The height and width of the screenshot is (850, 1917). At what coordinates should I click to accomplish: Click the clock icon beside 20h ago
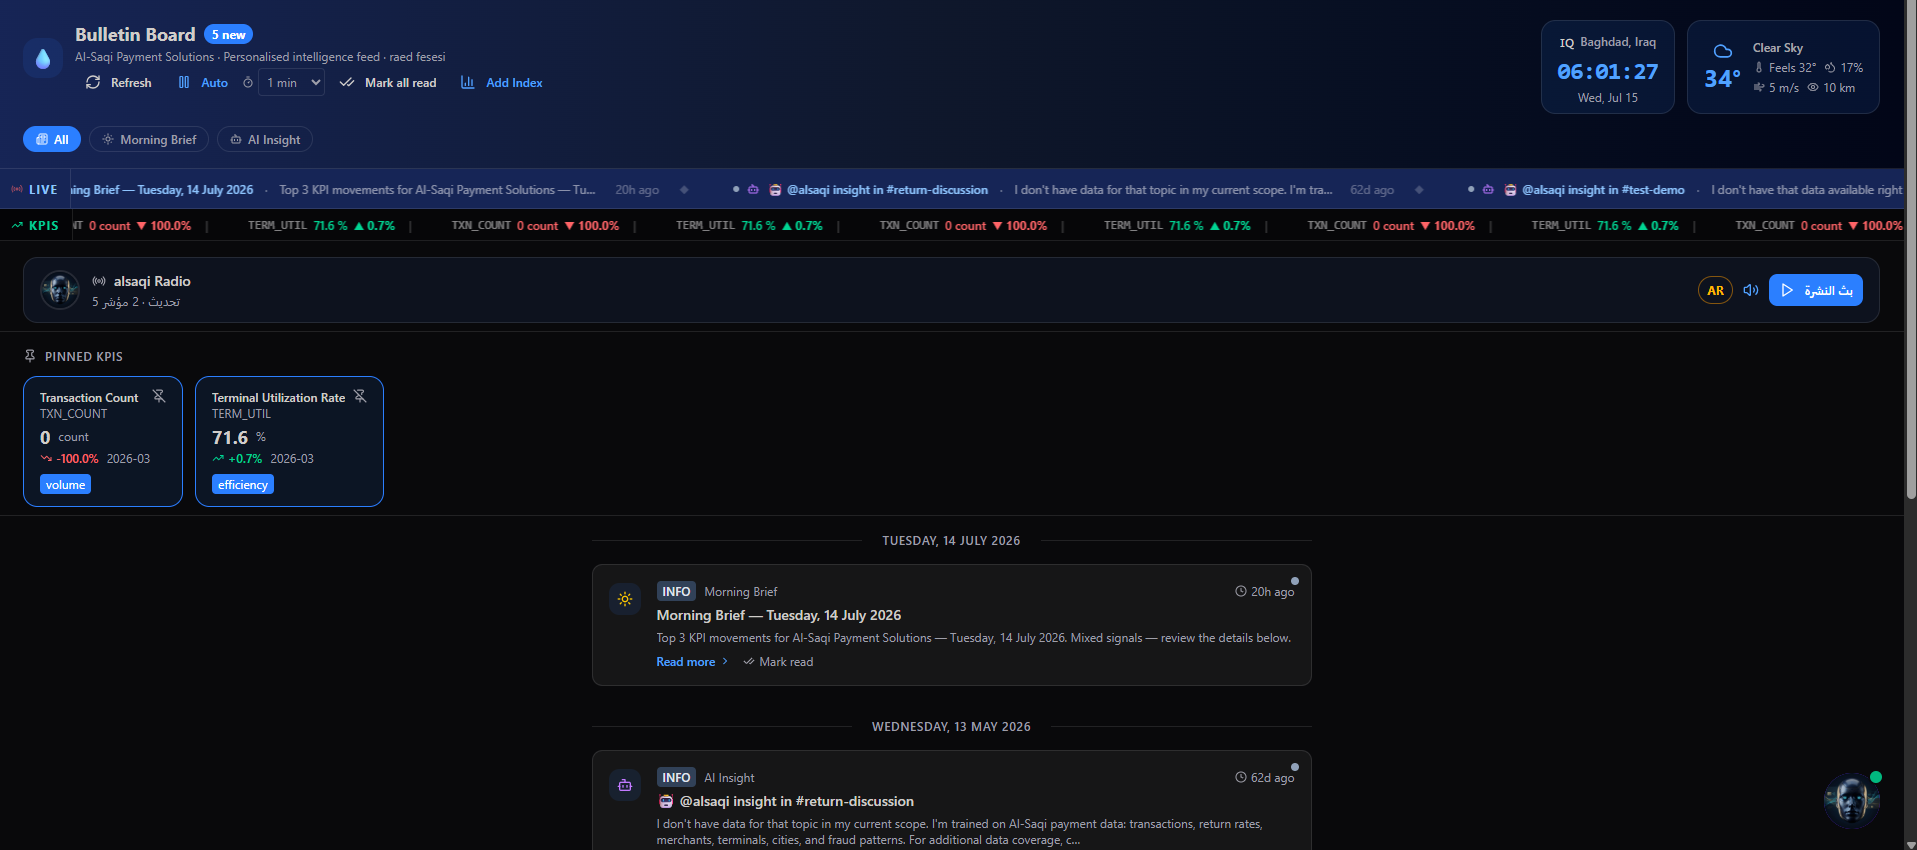point(1241,592)
